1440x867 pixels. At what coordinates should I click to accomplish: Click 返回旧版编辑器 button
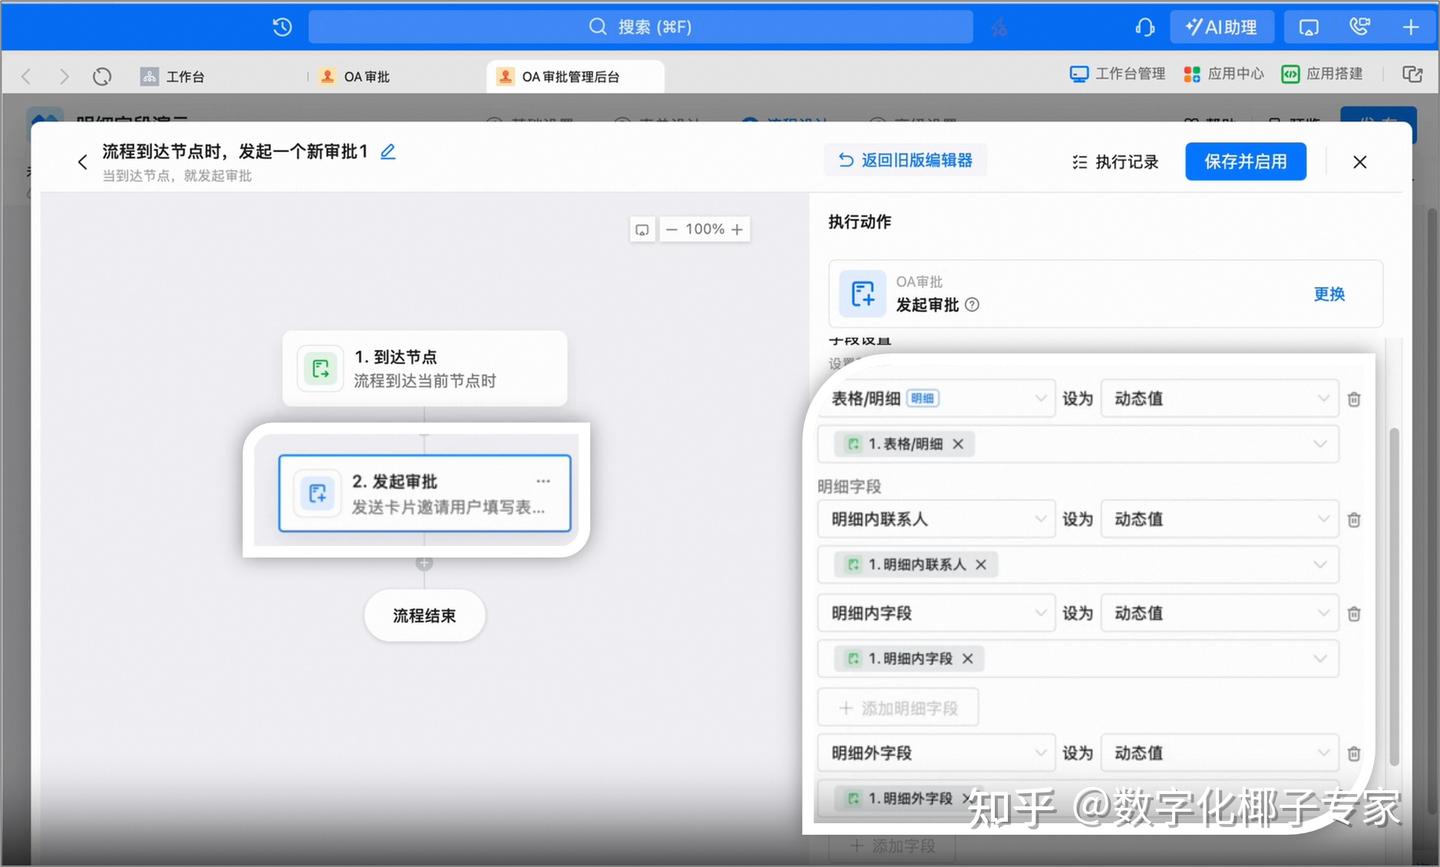pyautogui.click(x=905, y=160)
